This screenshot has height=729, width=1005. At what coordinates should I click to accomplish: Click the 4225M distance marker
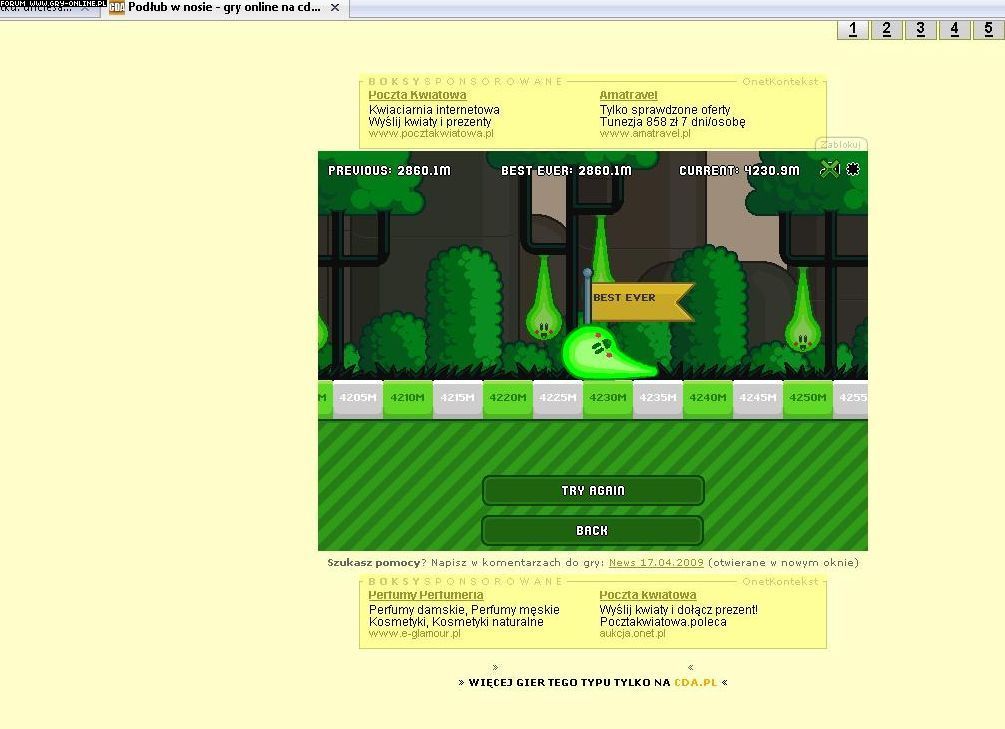click(x=558, y=399)
